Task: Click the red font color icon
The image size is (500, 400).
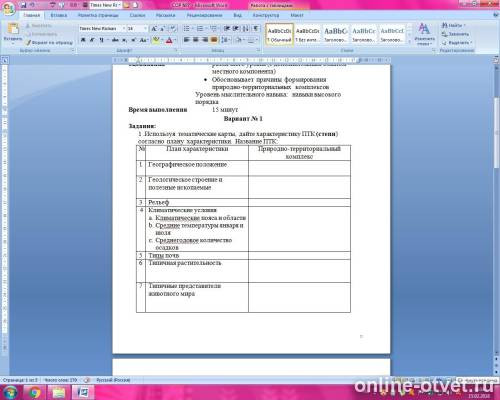Action: 169,40
